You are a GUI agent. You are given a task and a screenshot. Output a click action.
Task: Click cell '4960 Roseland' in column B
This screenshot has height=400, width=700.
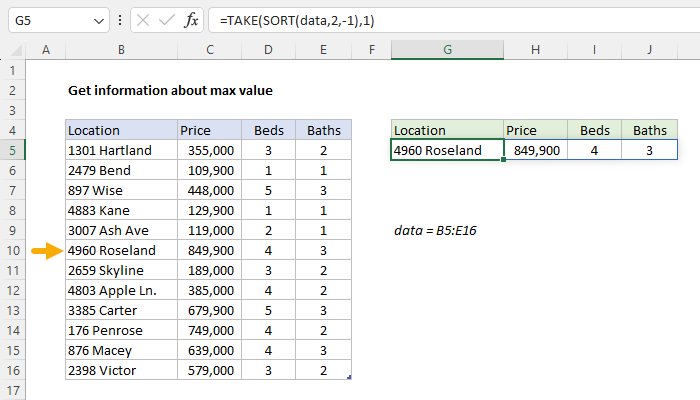pyautogui.click(x=121, y=250)
